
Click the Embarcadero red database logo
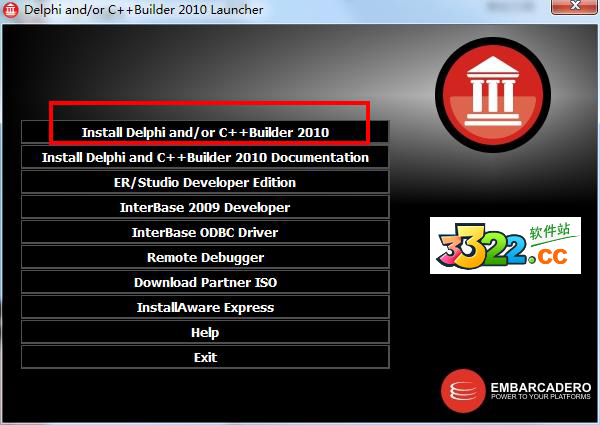(463, 391)
